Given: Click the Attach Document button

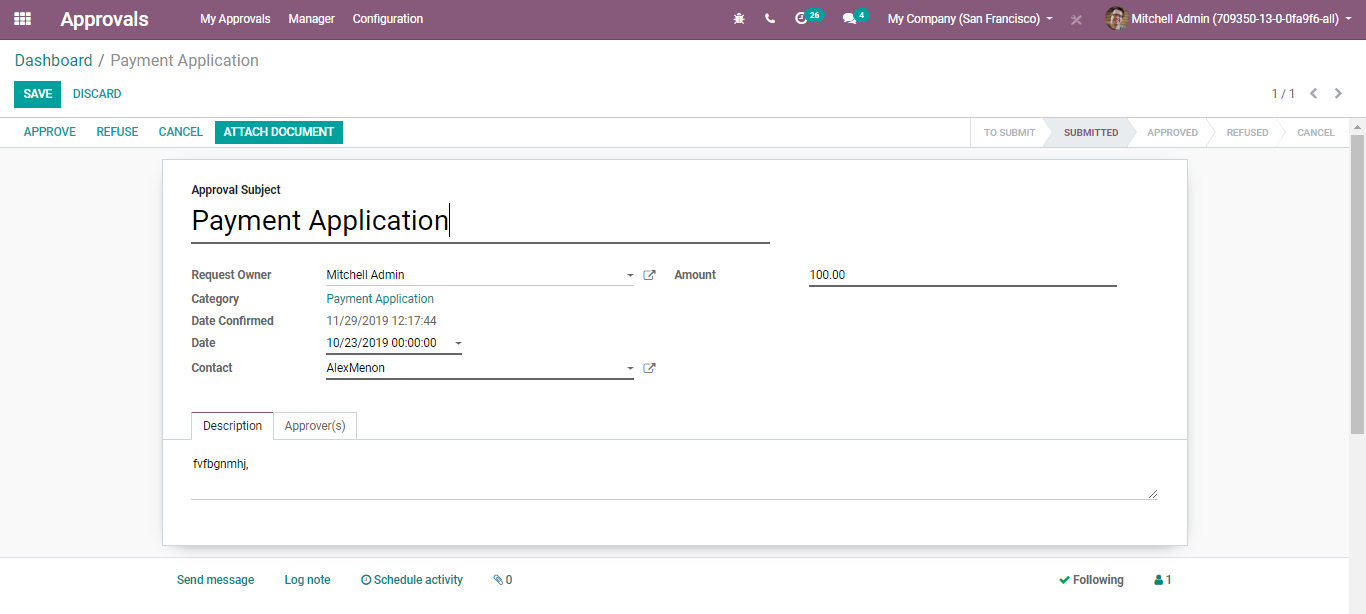Looking at the screenshot, I should (x=279, y=132).
